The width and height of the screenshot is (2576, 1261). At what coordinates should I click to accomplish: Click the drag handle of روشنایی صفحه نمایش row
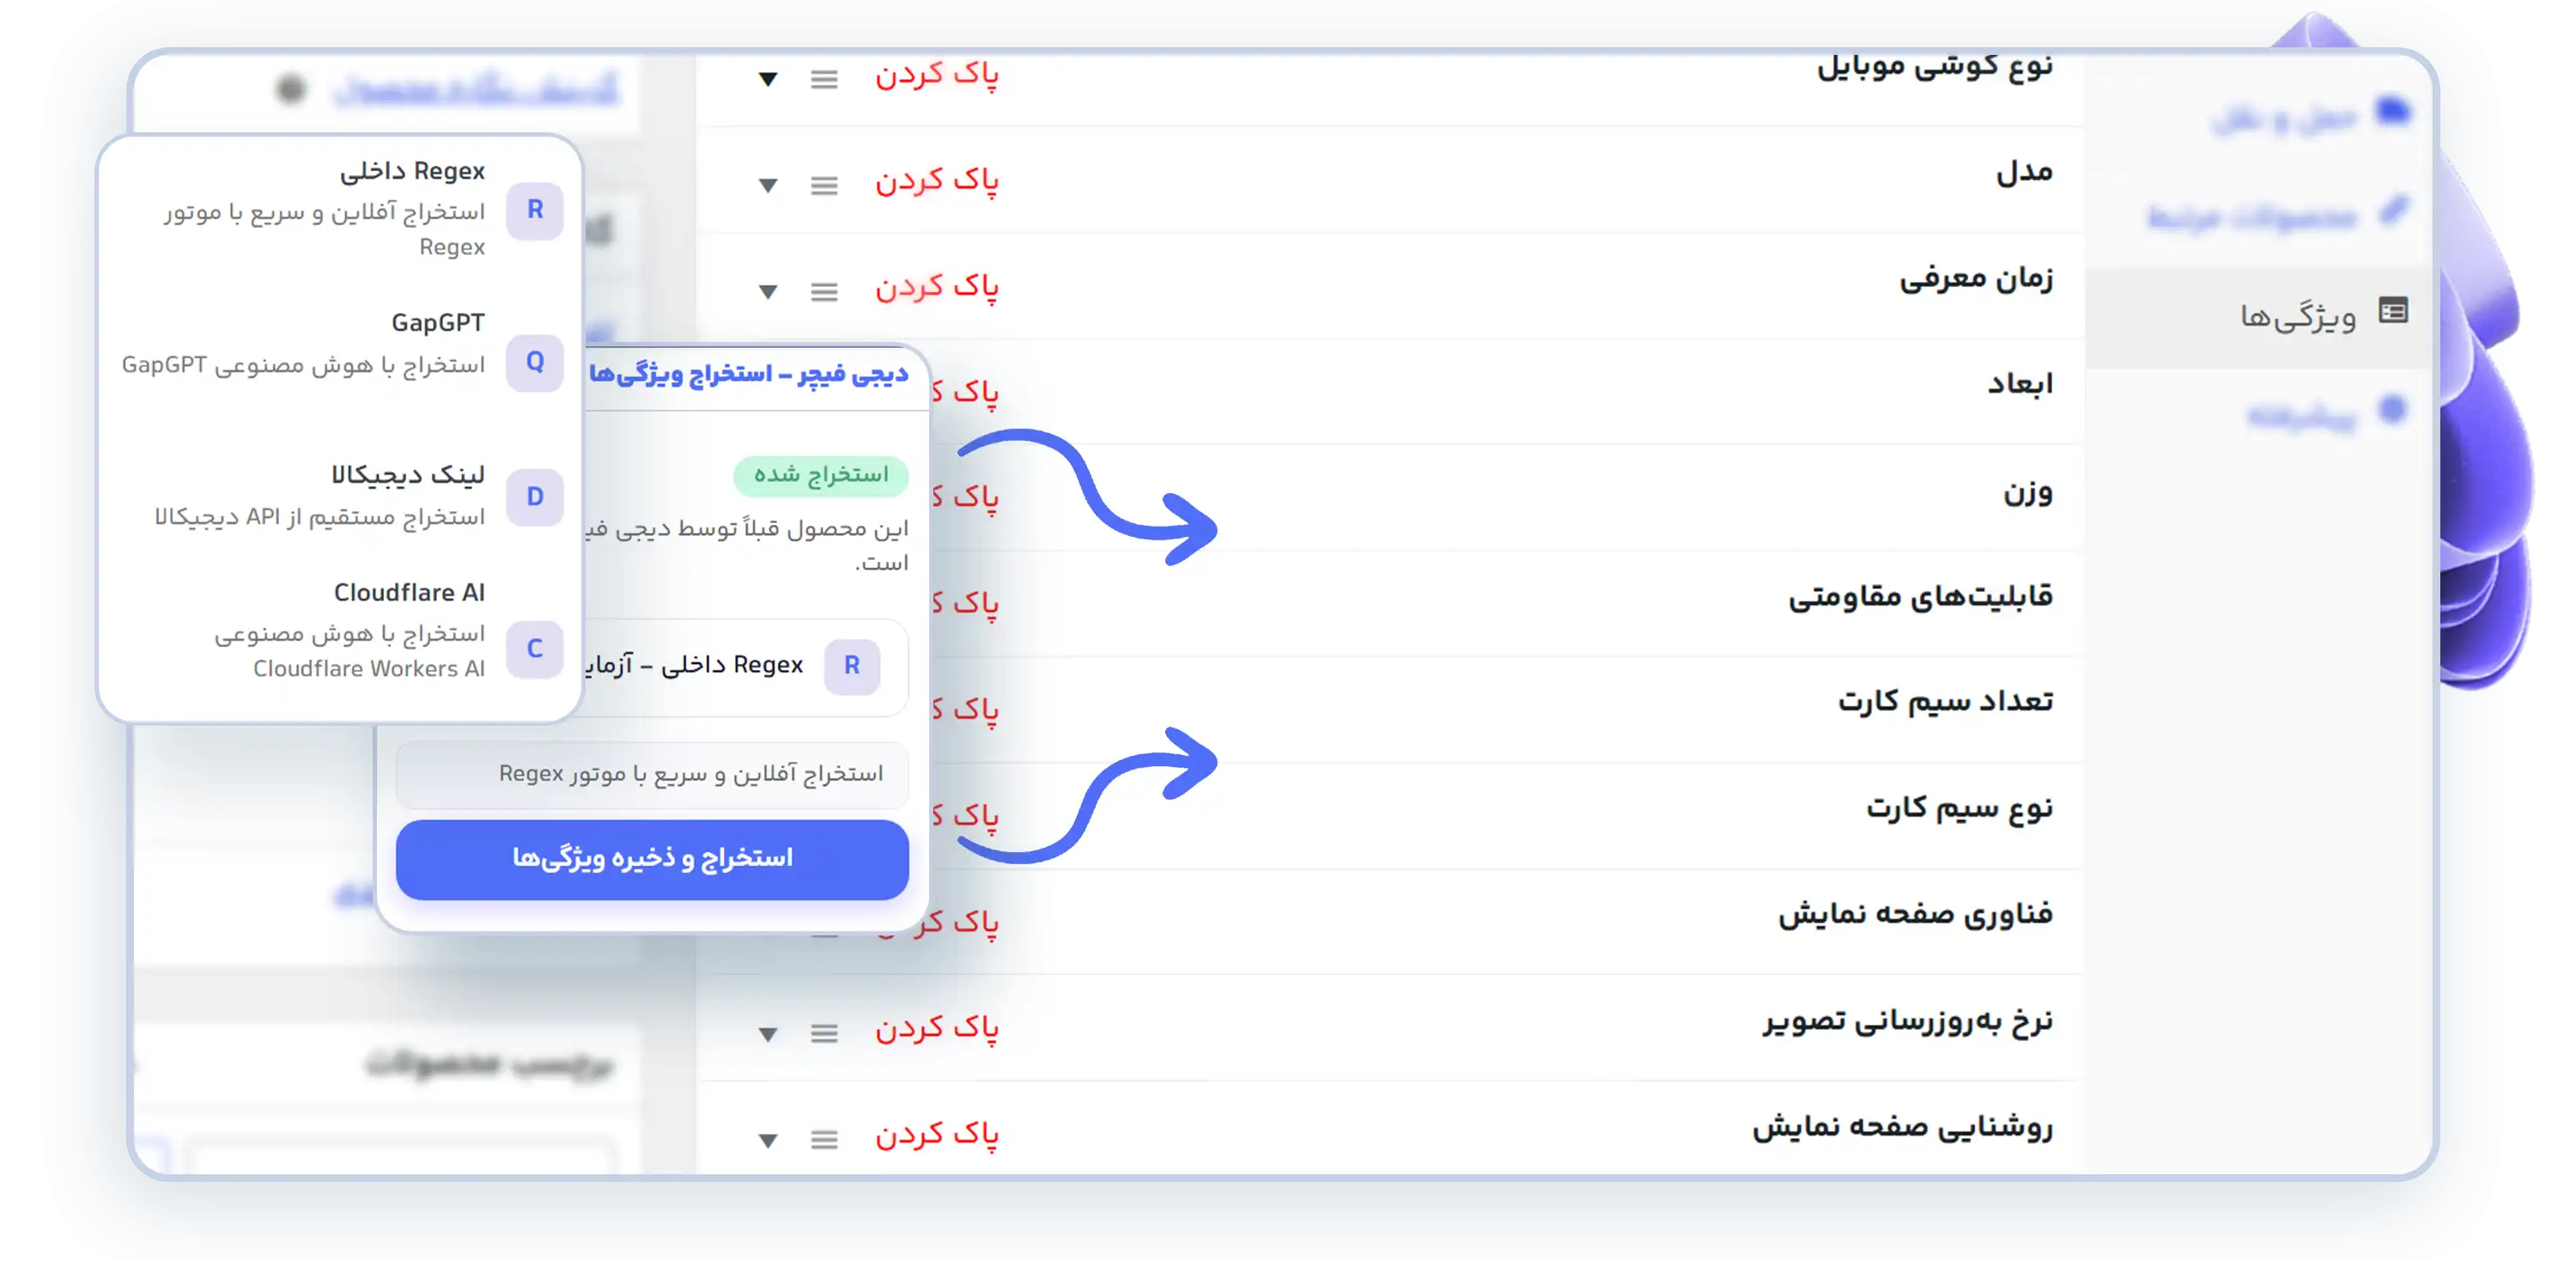coord(824,1139)
